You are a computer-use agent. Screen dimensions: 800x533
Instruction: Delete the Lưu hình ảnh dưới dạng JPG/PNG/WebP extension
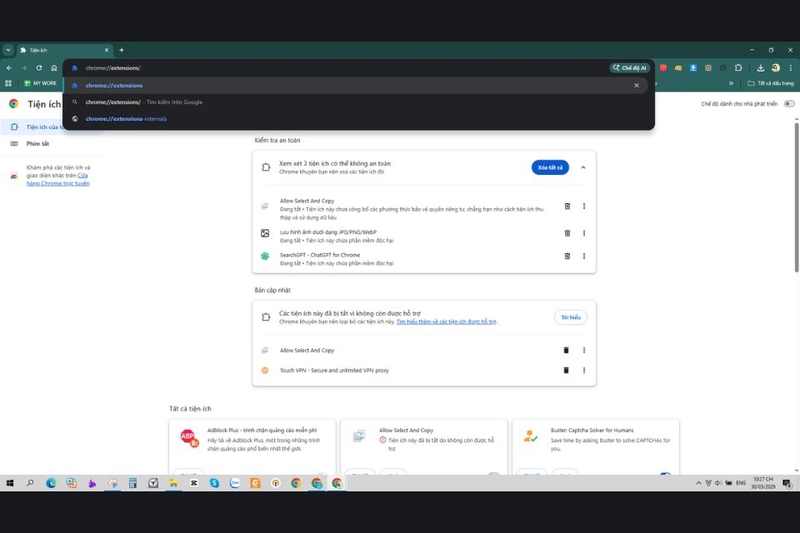[567, 233]
